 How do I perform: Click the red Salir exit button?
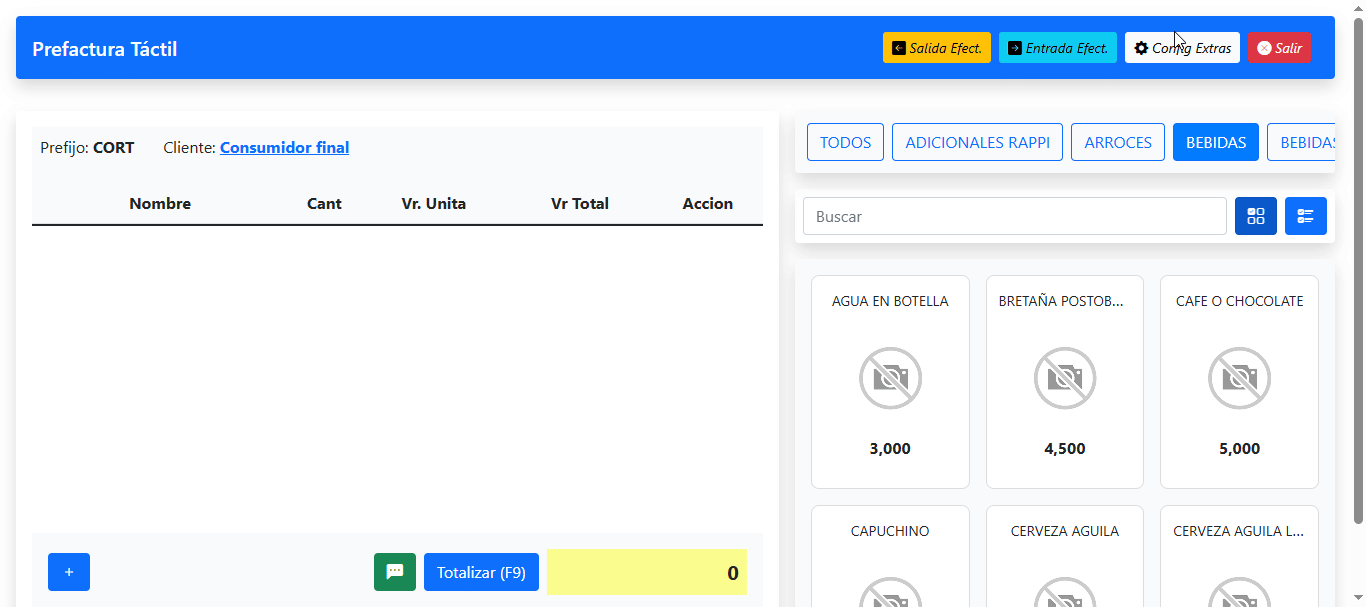1278,48
